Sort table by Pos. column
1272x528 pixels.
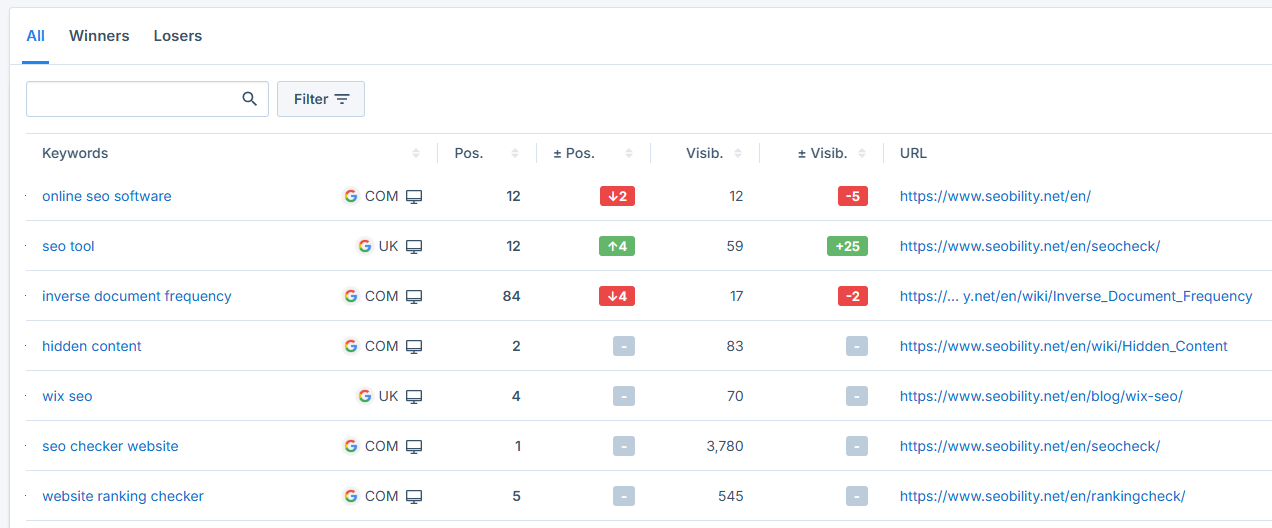(515, 154)
